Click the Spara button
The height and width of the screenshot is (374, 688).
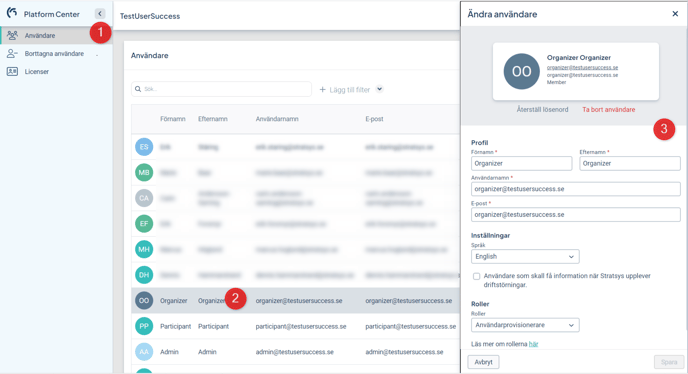coord(669,362)
